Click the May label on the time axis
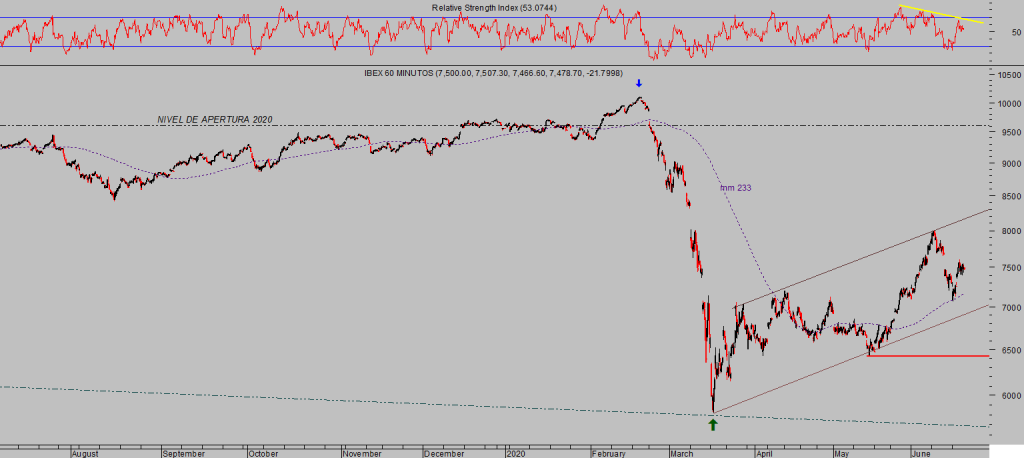 coord(844,453)
